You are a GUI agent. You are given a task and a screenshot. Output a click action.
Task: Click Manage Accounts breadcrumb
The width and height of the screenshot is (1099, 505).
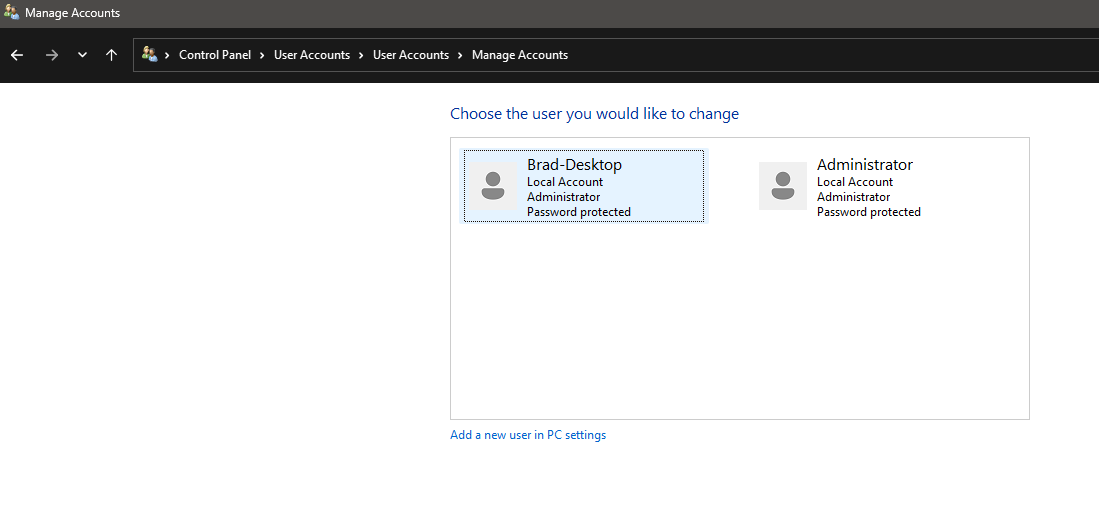pos(520,55)
